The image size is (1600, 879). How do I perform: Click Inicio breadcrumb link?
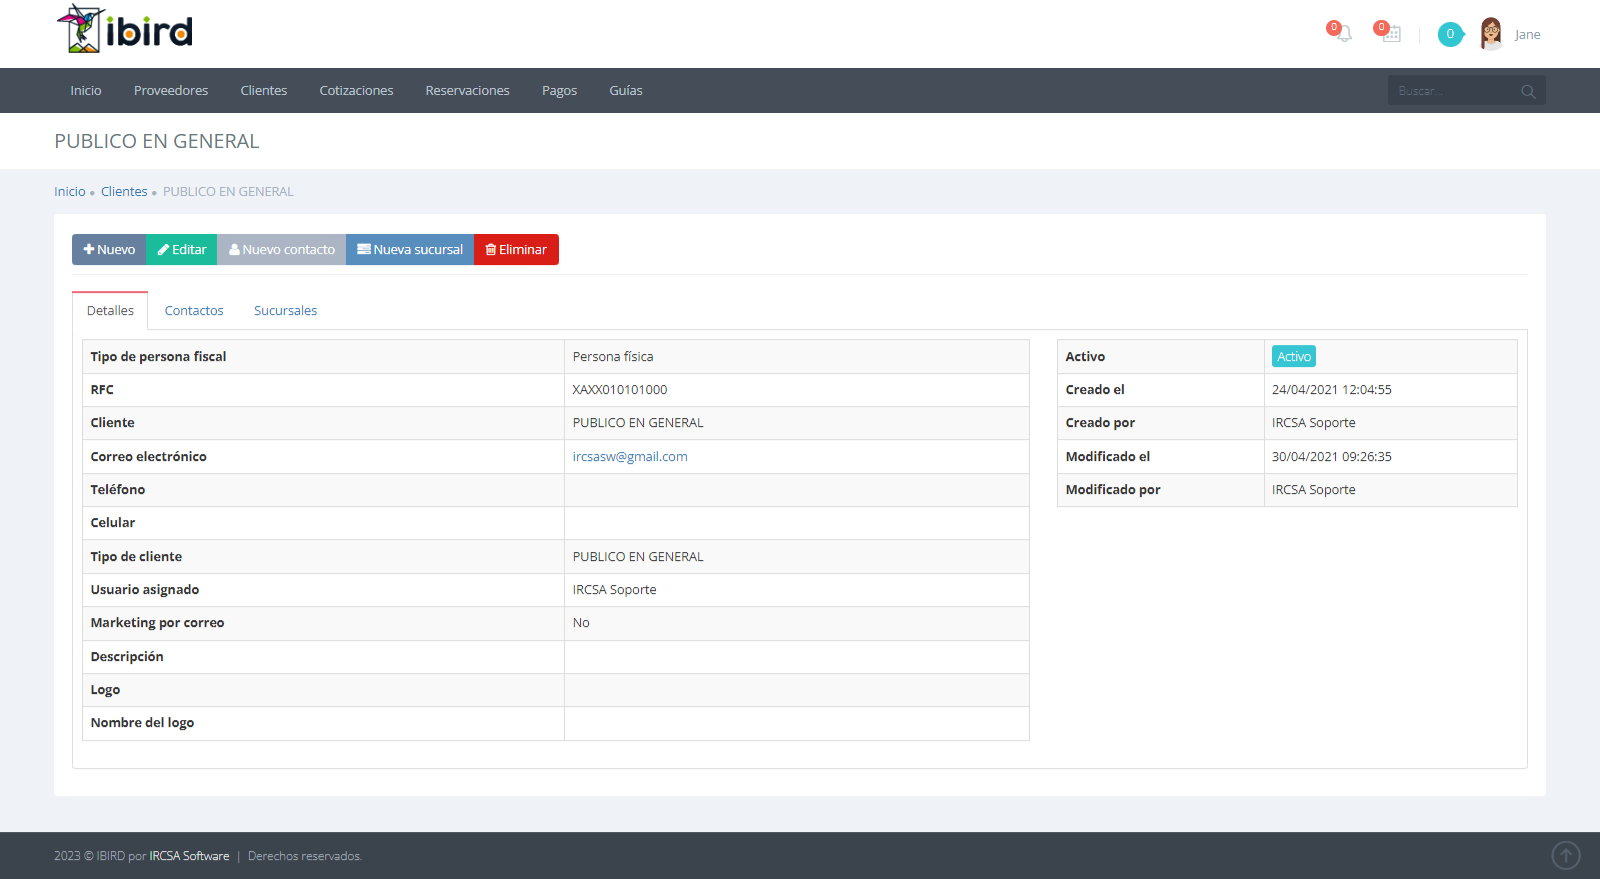[x=70, y=191]
